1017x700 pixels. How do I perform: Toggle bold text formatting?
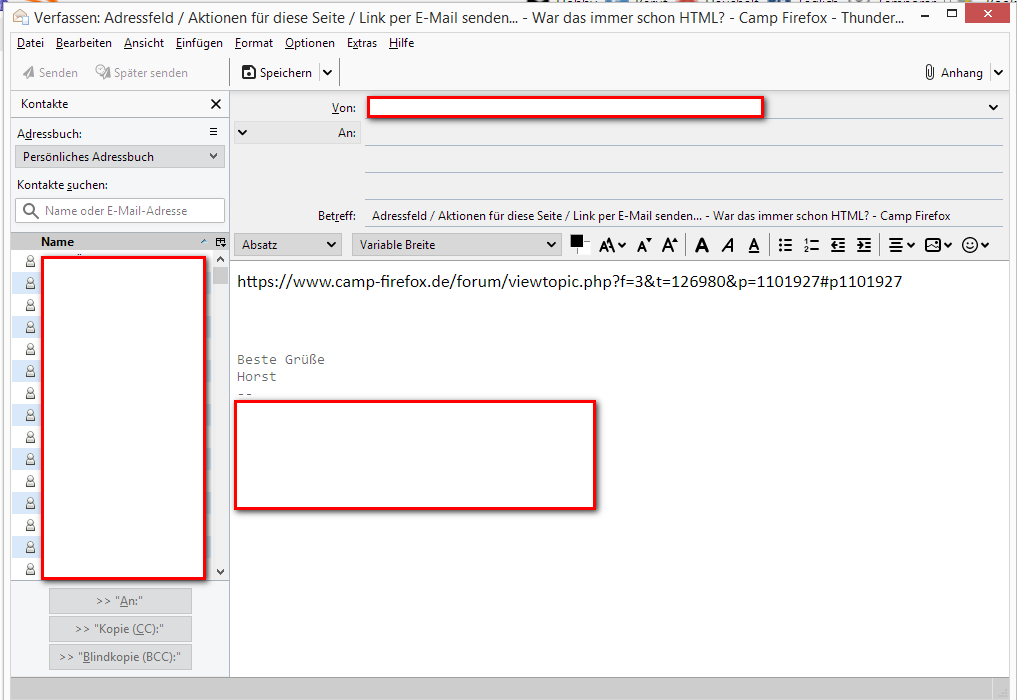click(x=702, y=245)
